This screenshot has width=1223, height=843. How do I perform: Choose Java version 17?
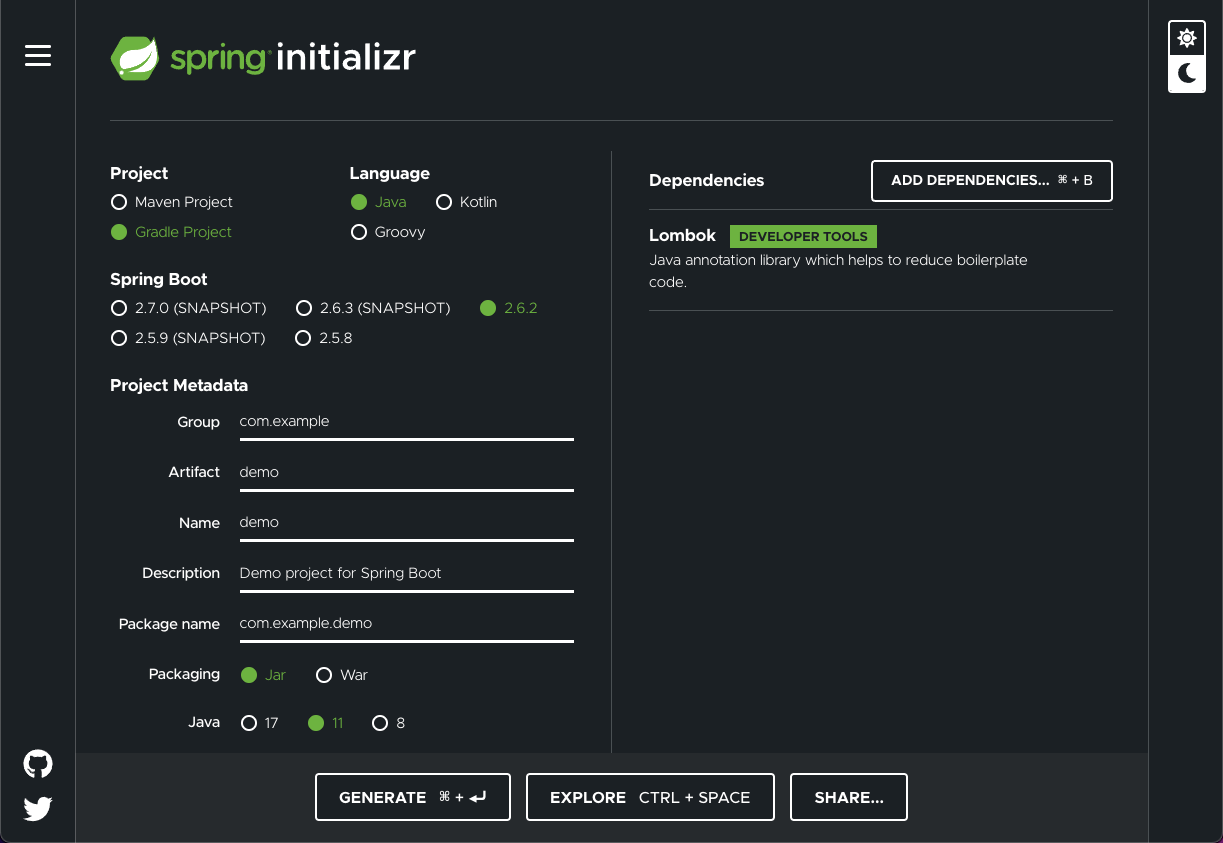[260, 723]
